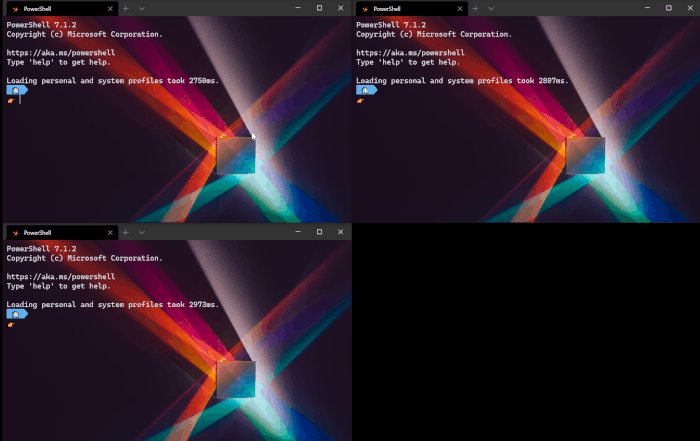Open profile dropdown in bottom-left terminal window

tap(142, 233)
